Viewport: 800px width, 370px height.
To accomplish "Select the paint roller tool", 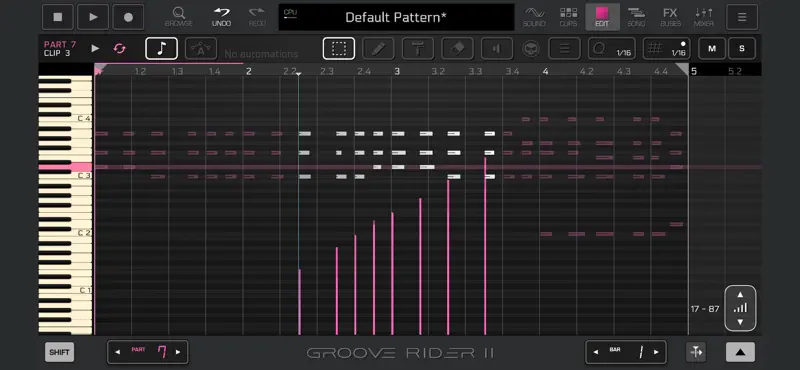I will [418, 48].
